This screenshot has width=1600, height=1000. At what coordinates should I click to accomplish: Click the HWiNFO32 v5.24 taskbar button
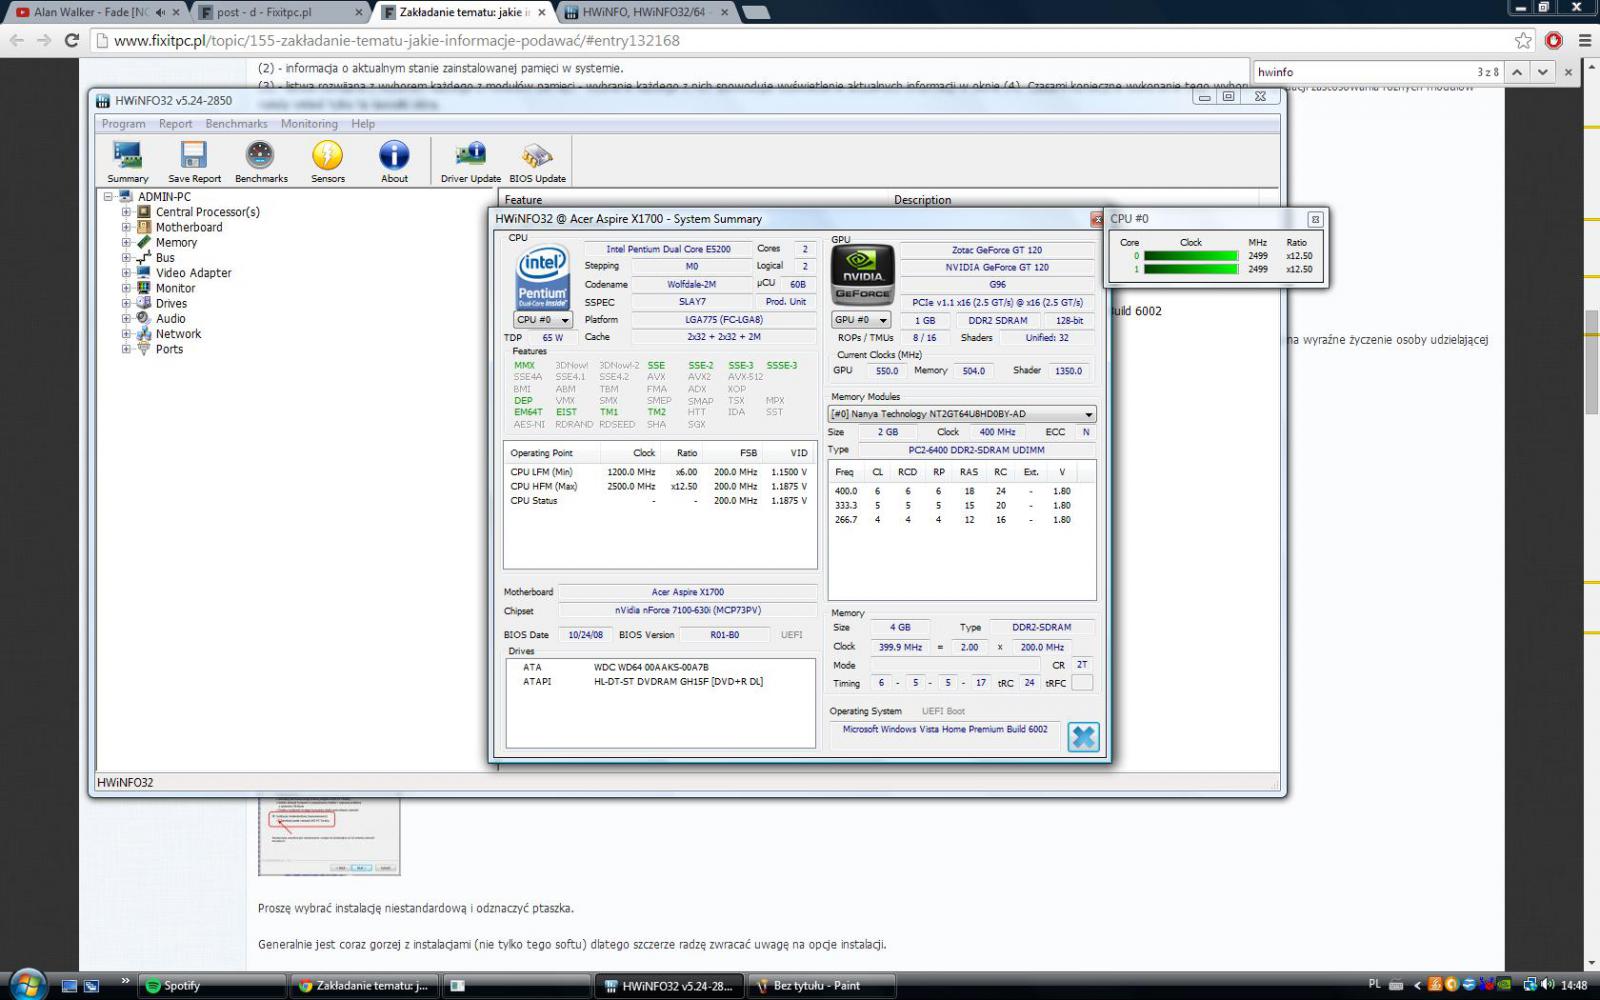[669, 985]
